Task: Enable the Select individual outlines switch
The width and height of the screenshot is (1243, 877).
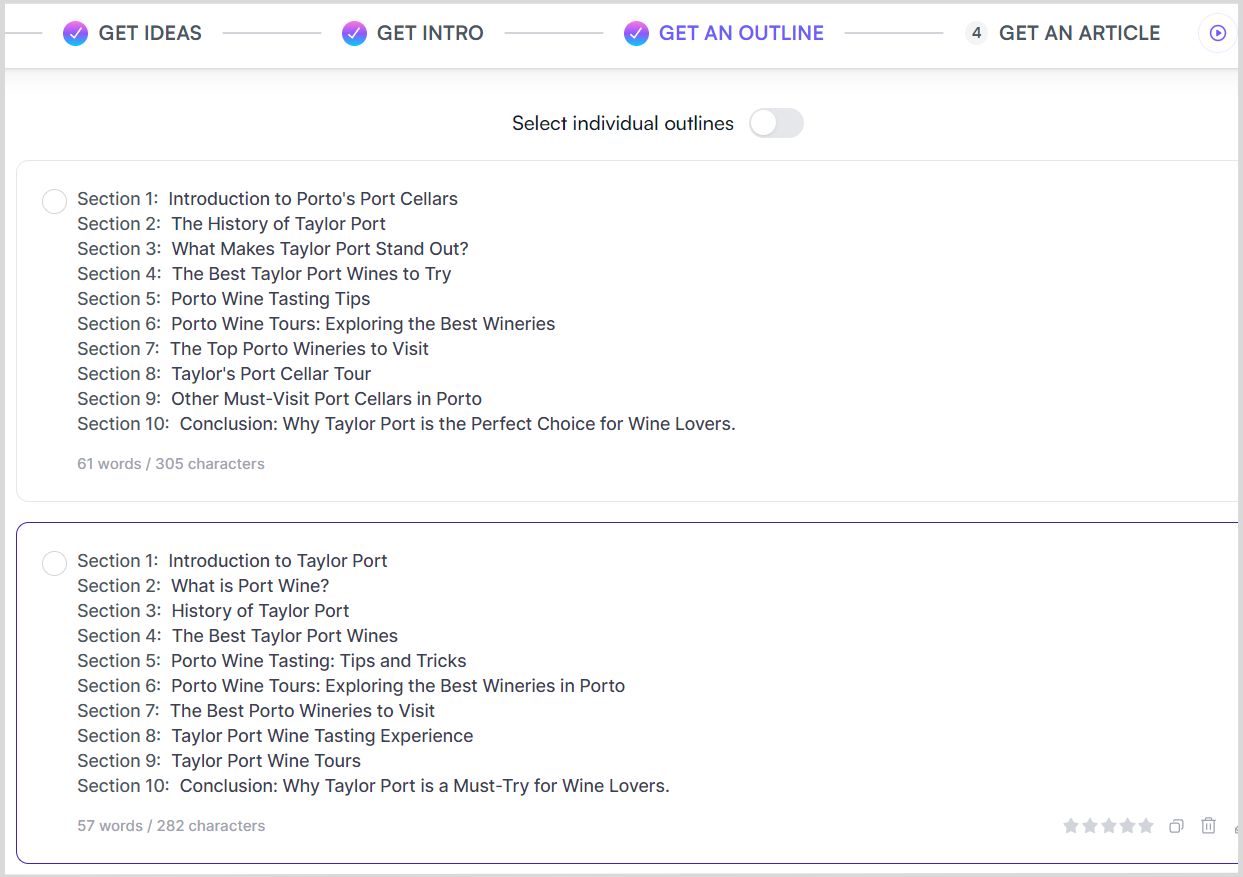Action: [x=776, y=123]
